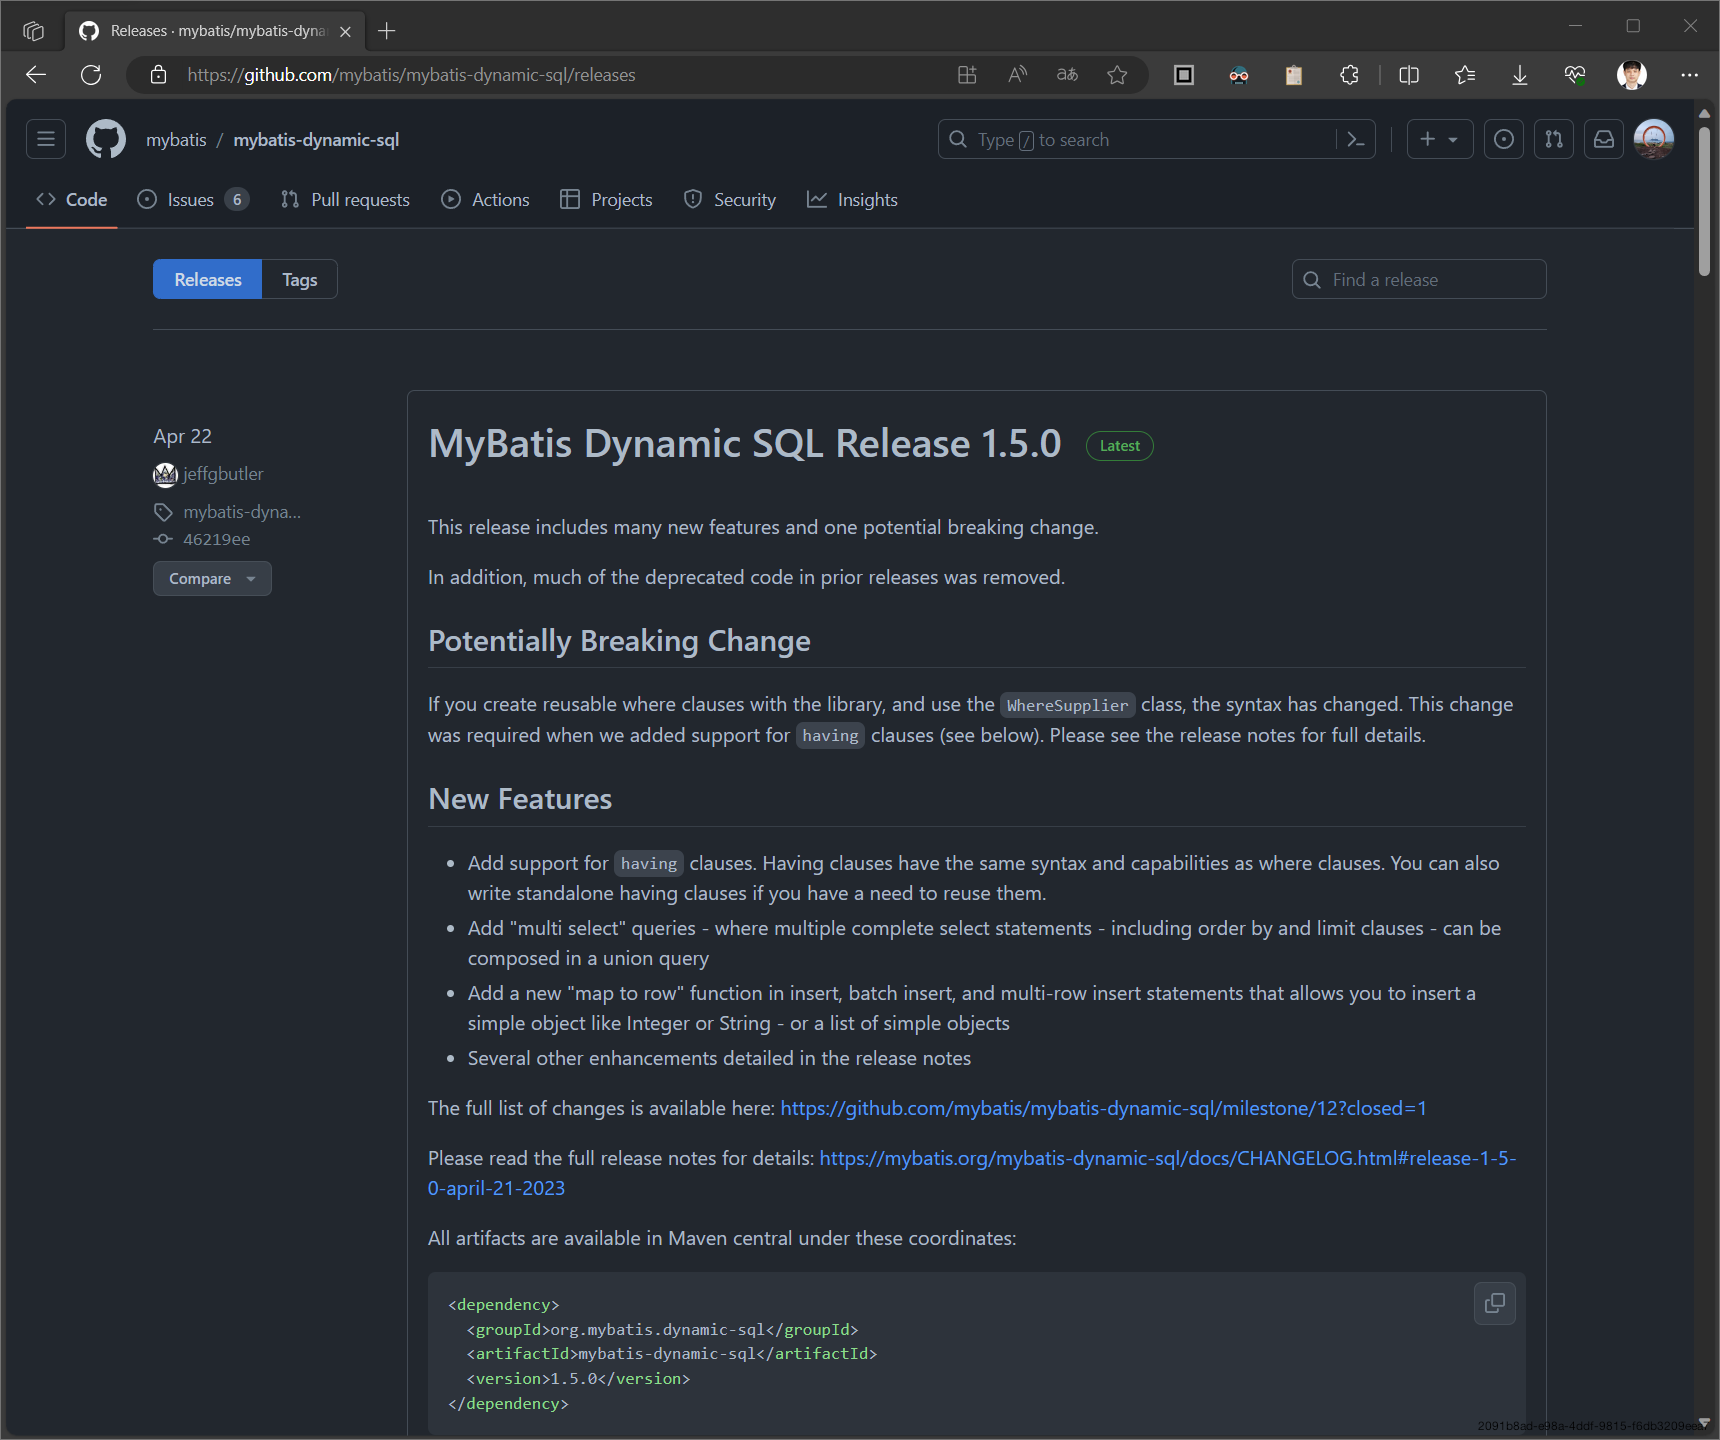Open the Pull requests icon in the header
Image resolution: width=1720 pixels, height=1440 pixels.
coord(1554,139)
